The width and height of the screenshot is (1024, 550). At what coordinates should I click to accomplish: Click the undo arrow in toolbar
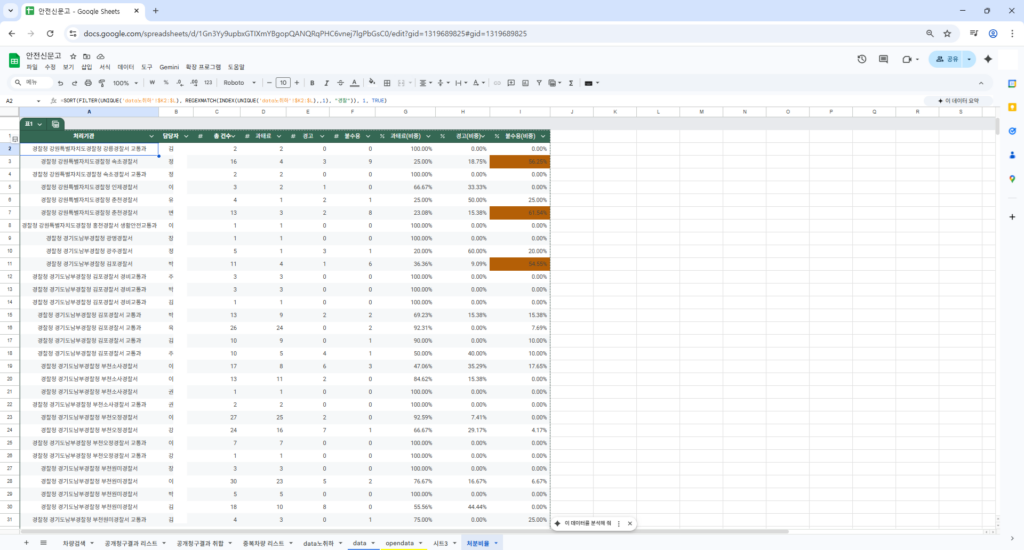pos(60,82)
